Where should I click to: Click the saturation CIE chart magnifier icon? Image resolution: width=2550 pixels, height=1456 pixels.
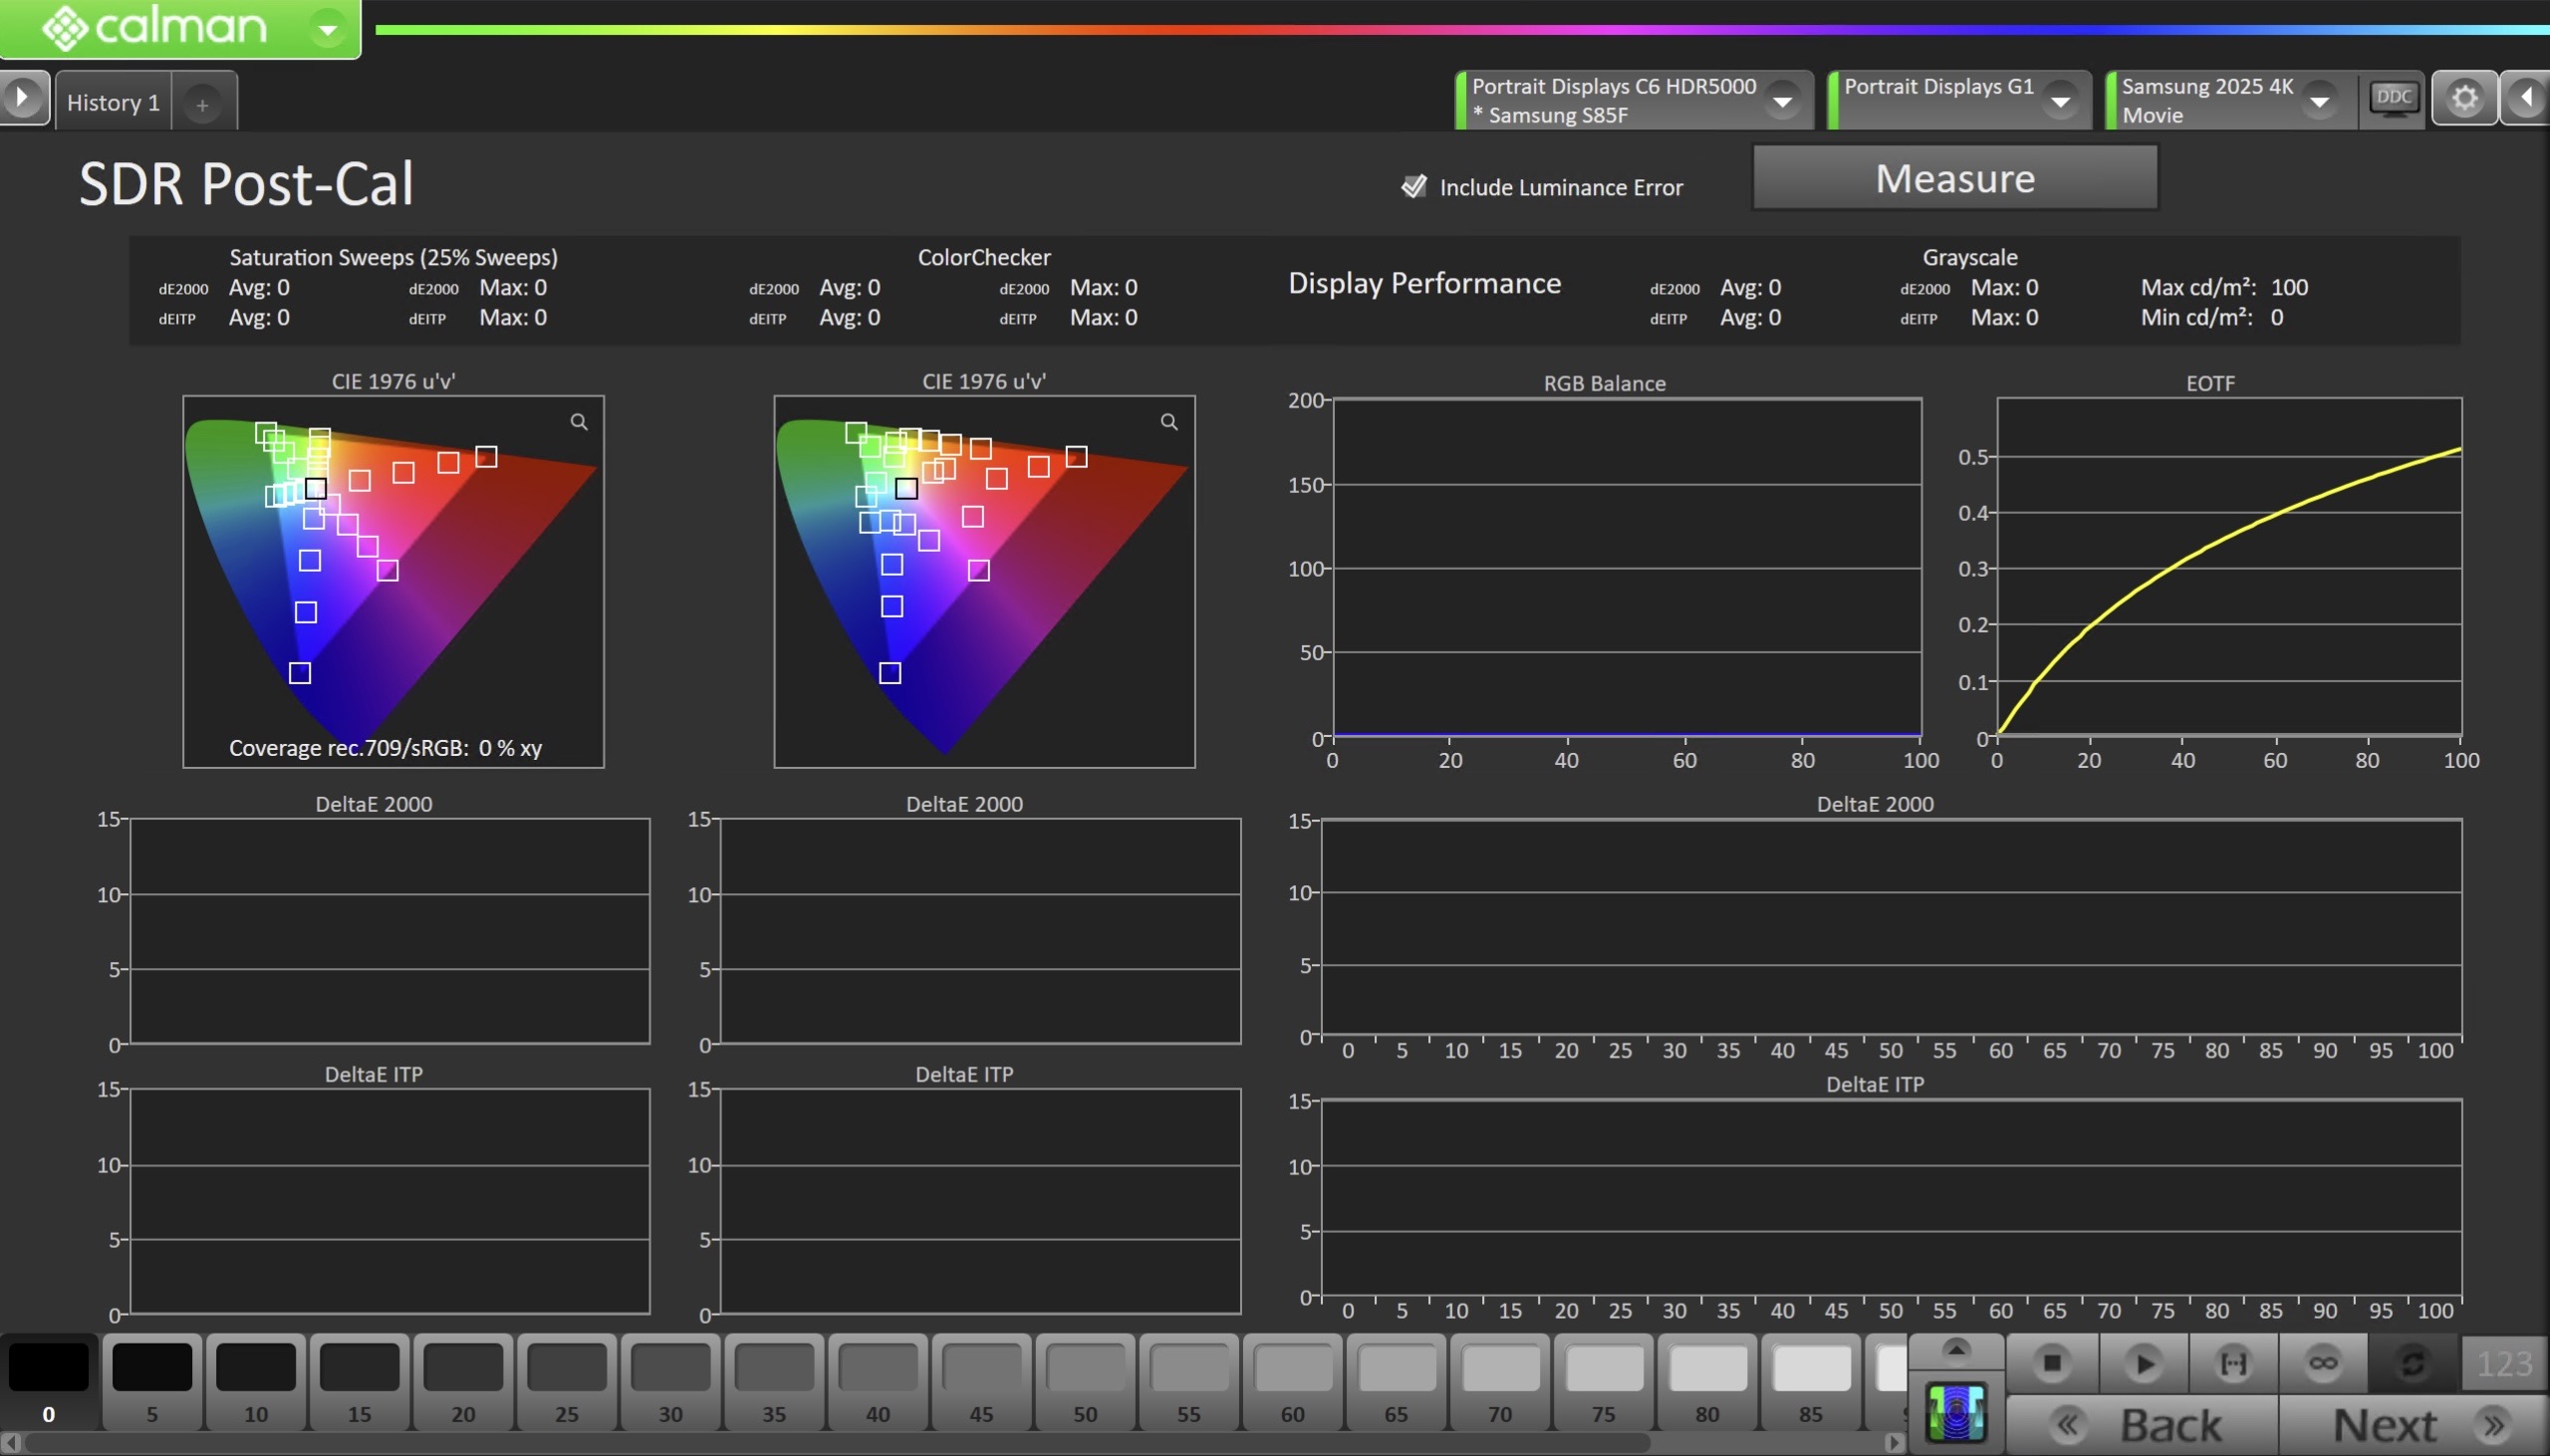[579, 422]
